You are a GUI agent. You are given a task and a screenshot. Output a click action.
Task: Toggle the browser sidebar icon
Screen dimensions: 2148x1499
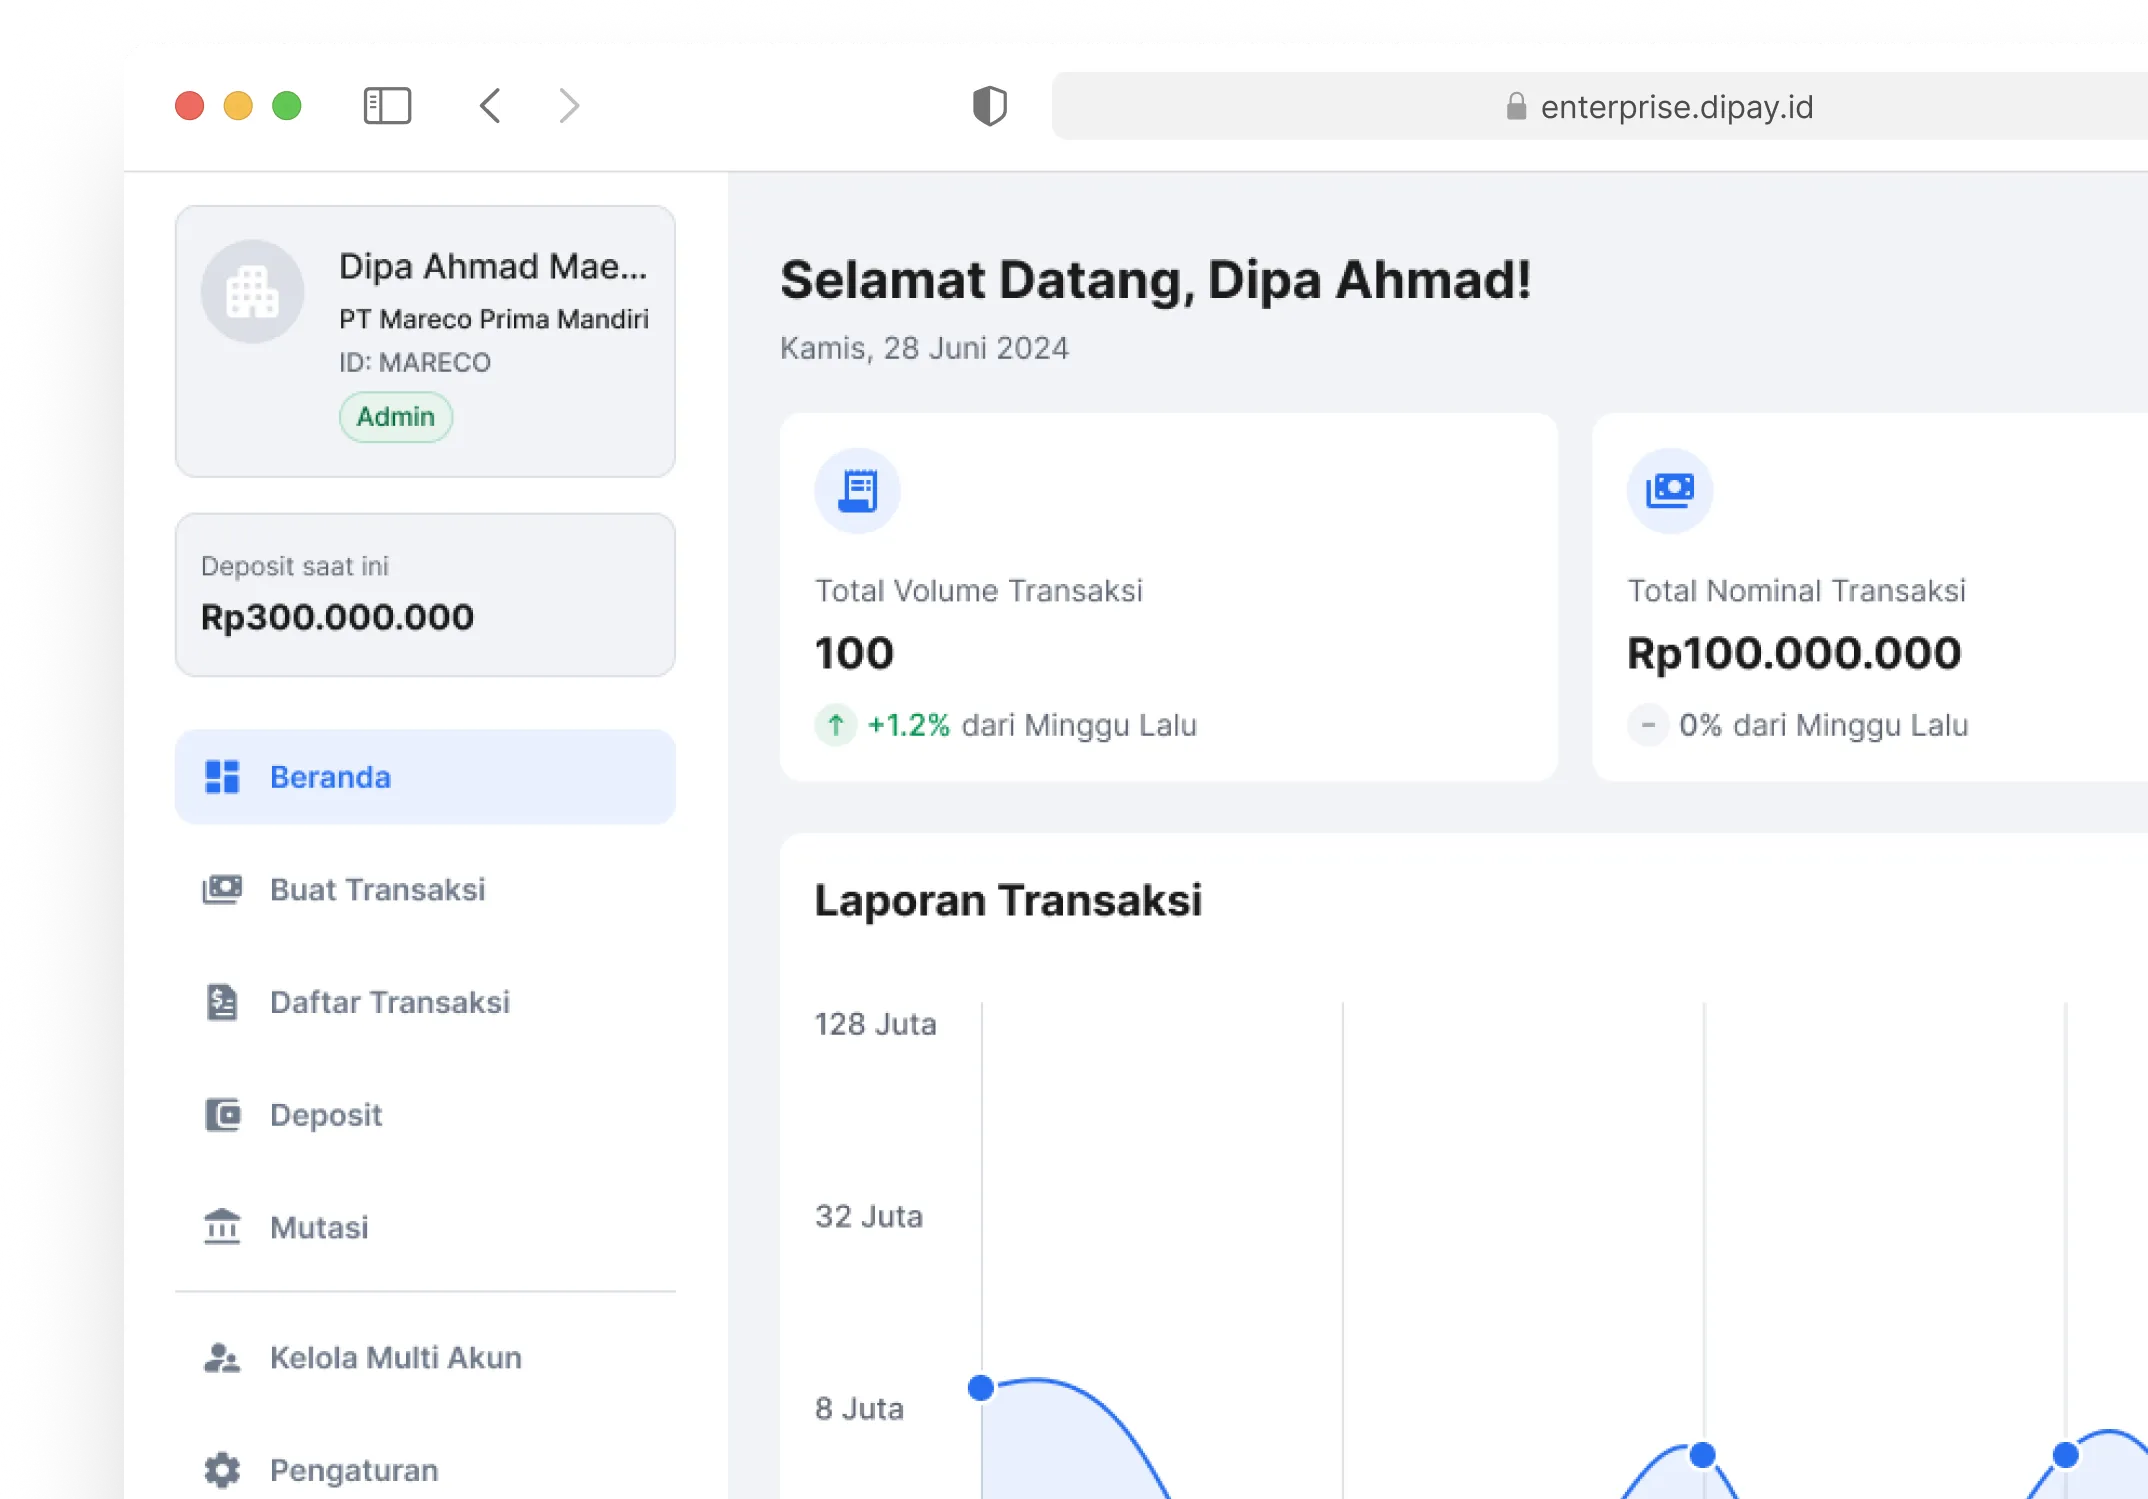pyautogui.click(x=387, y=106)
